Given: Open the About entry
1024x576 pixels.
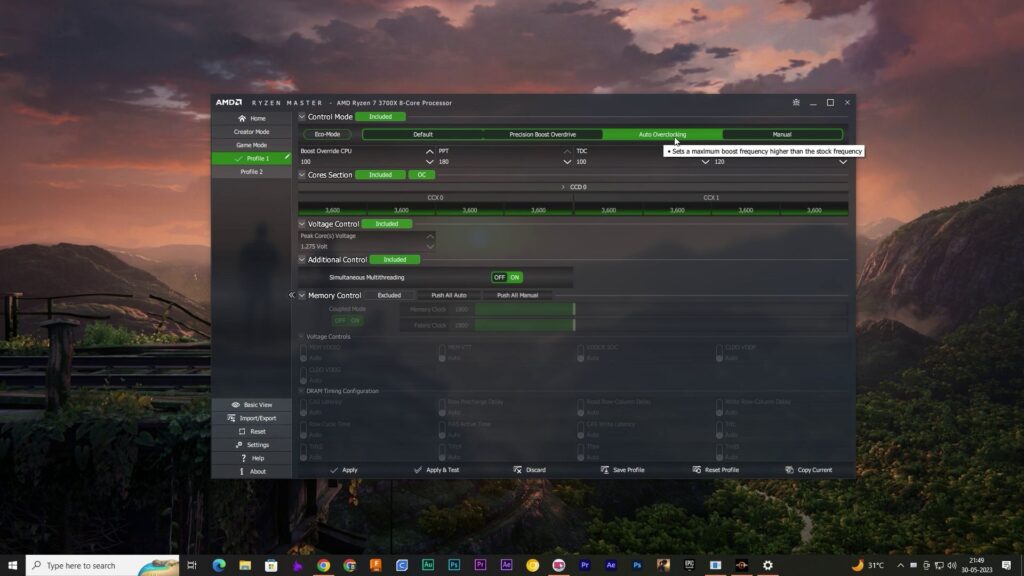Looking at the screenshot, I should [x=251, y=471].
